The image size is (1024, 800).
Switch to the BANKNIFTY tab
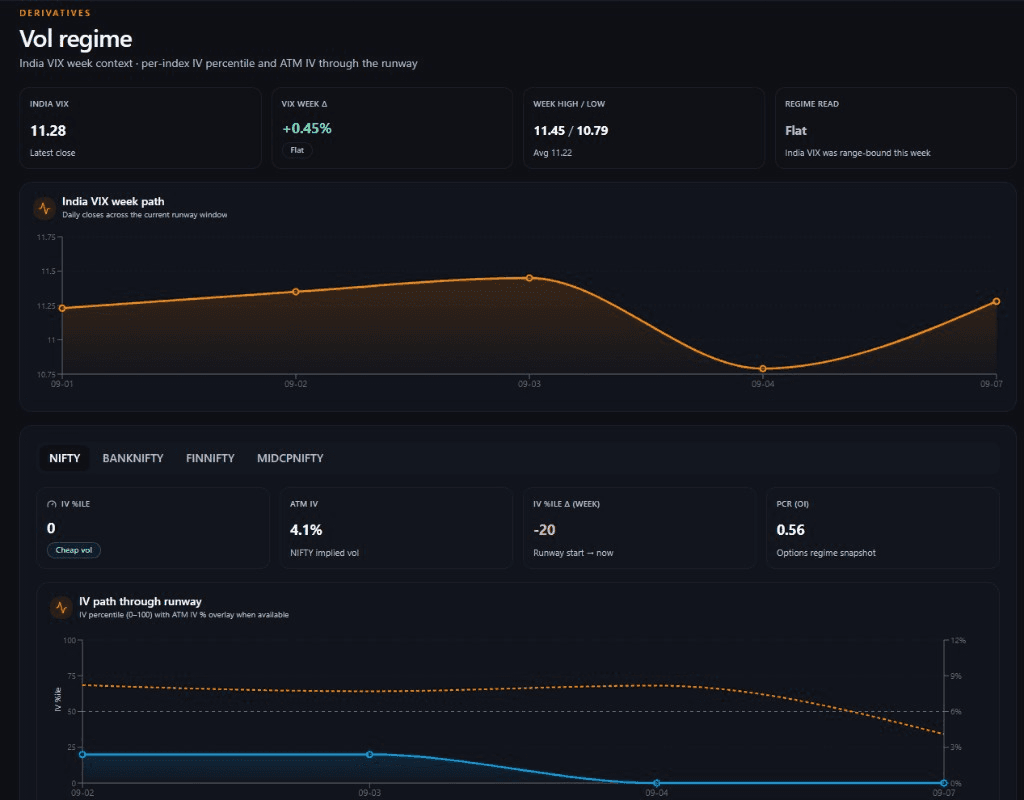click(133, 458)
